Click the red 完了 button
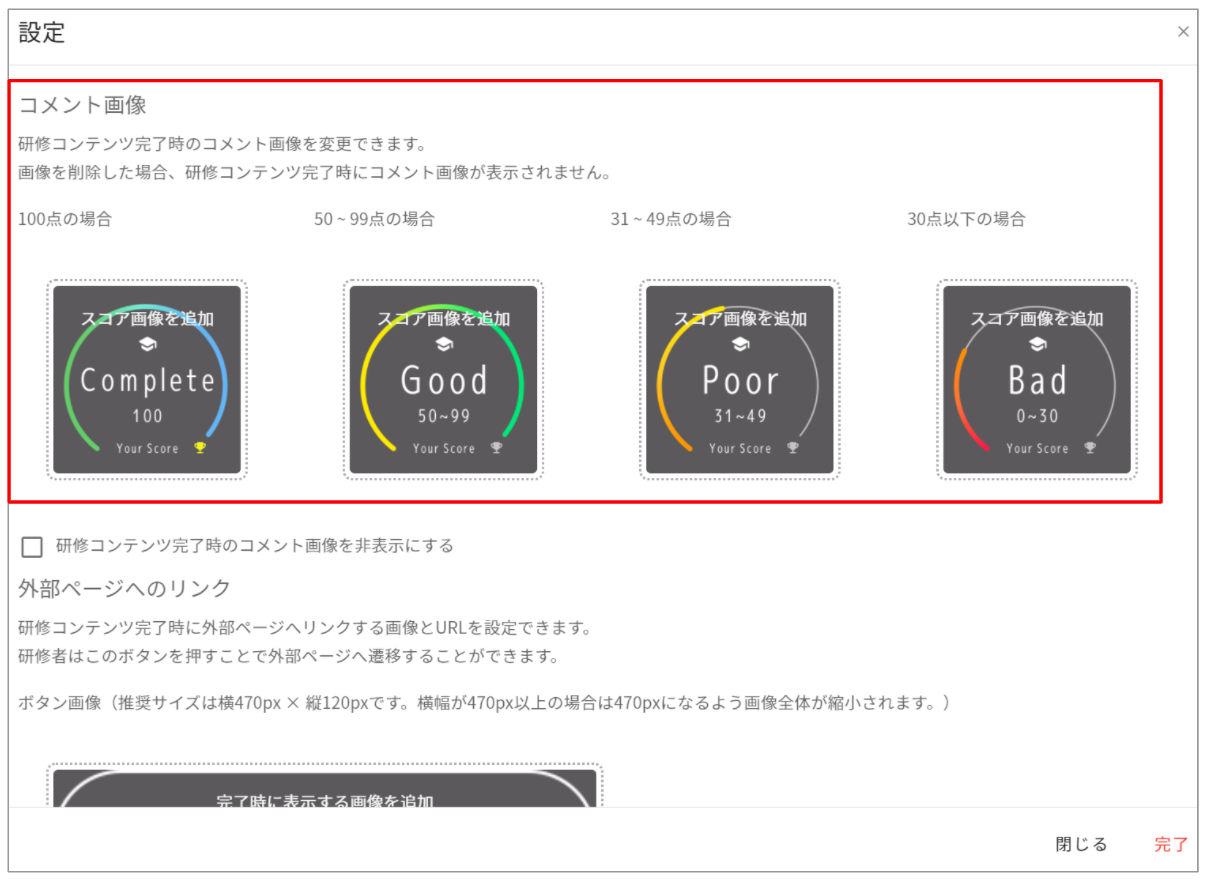Screen dimensions: 1214x884 [1171, 844]
